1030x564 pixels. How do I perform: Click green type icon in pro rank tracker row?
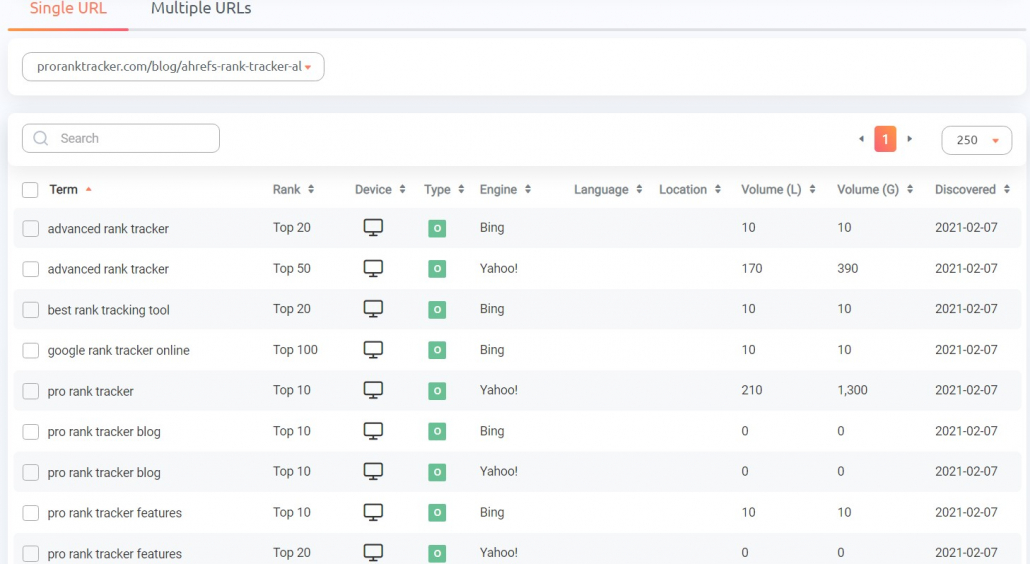[x=437, y=391]
